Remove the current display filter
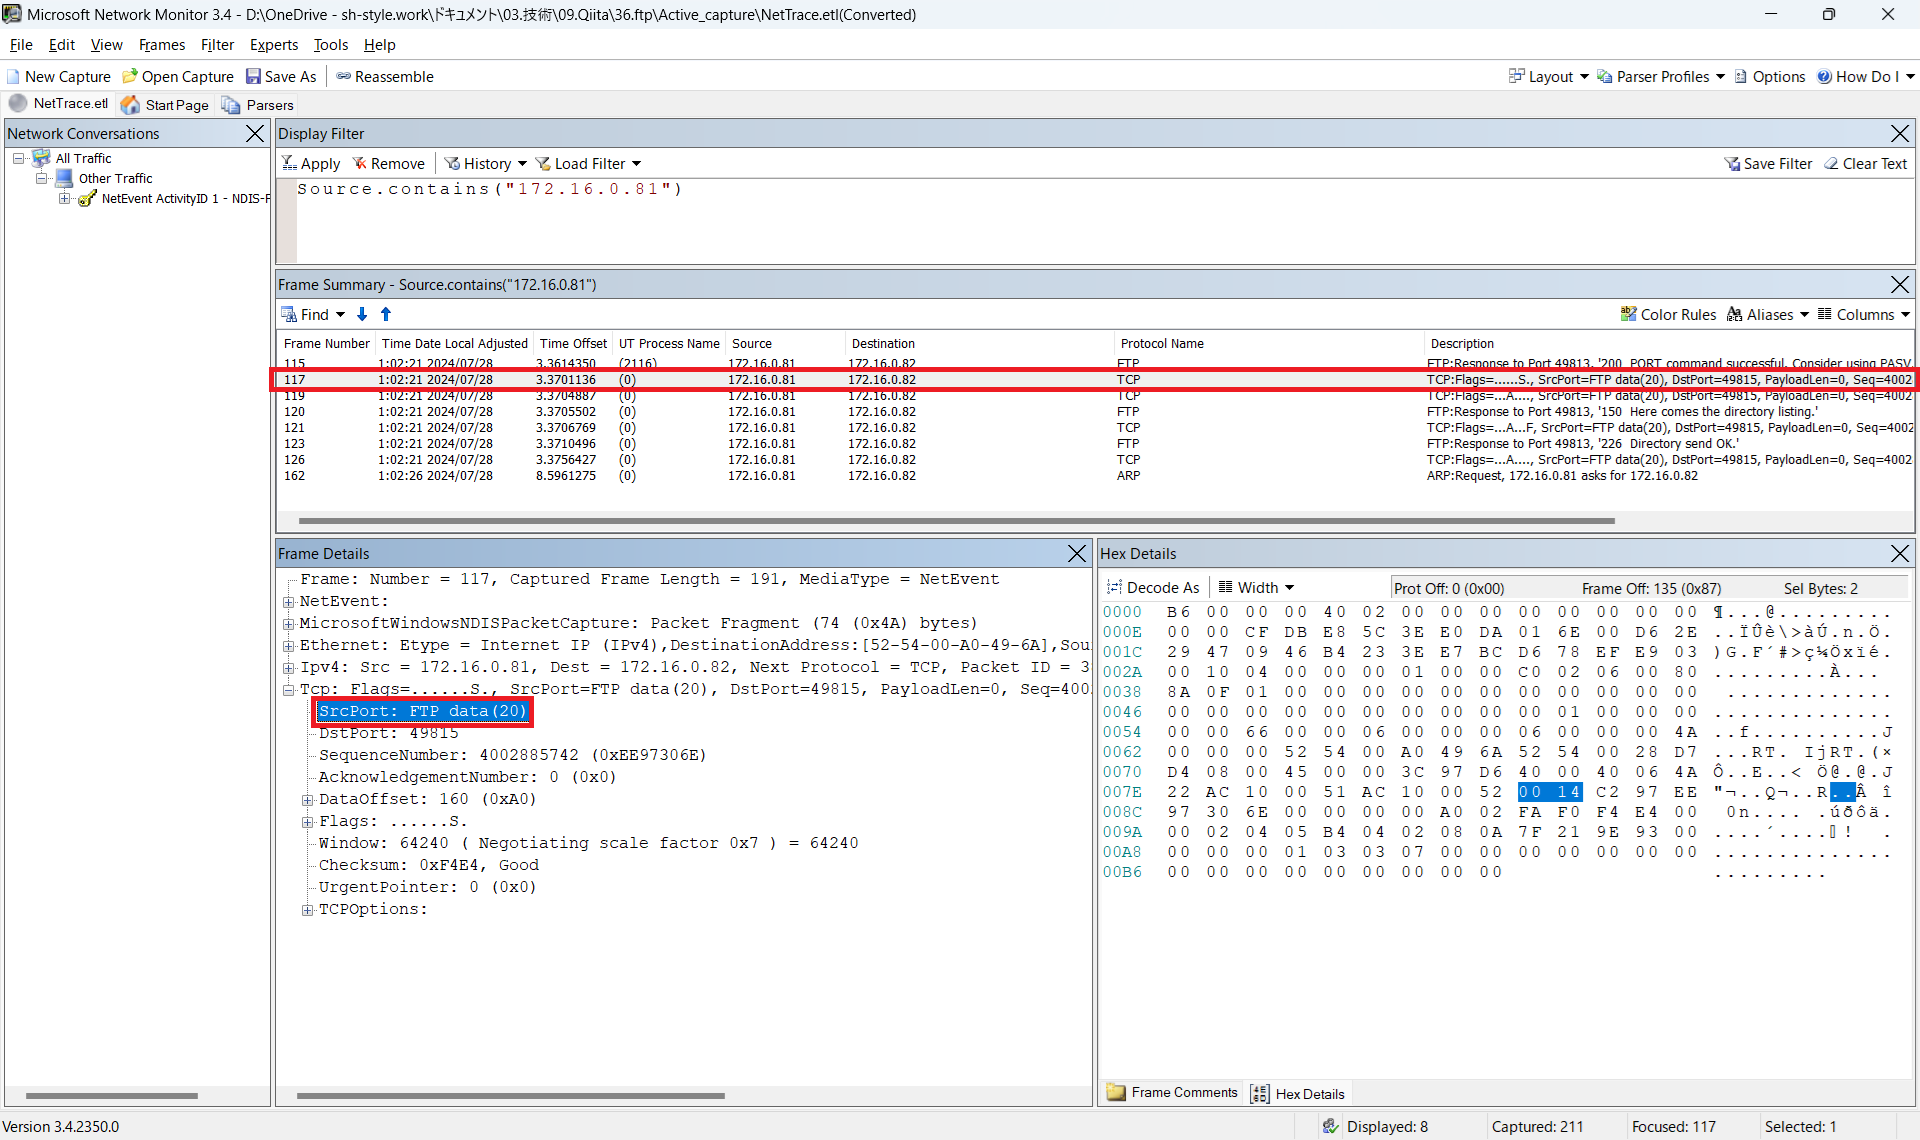 pos(388,164)
